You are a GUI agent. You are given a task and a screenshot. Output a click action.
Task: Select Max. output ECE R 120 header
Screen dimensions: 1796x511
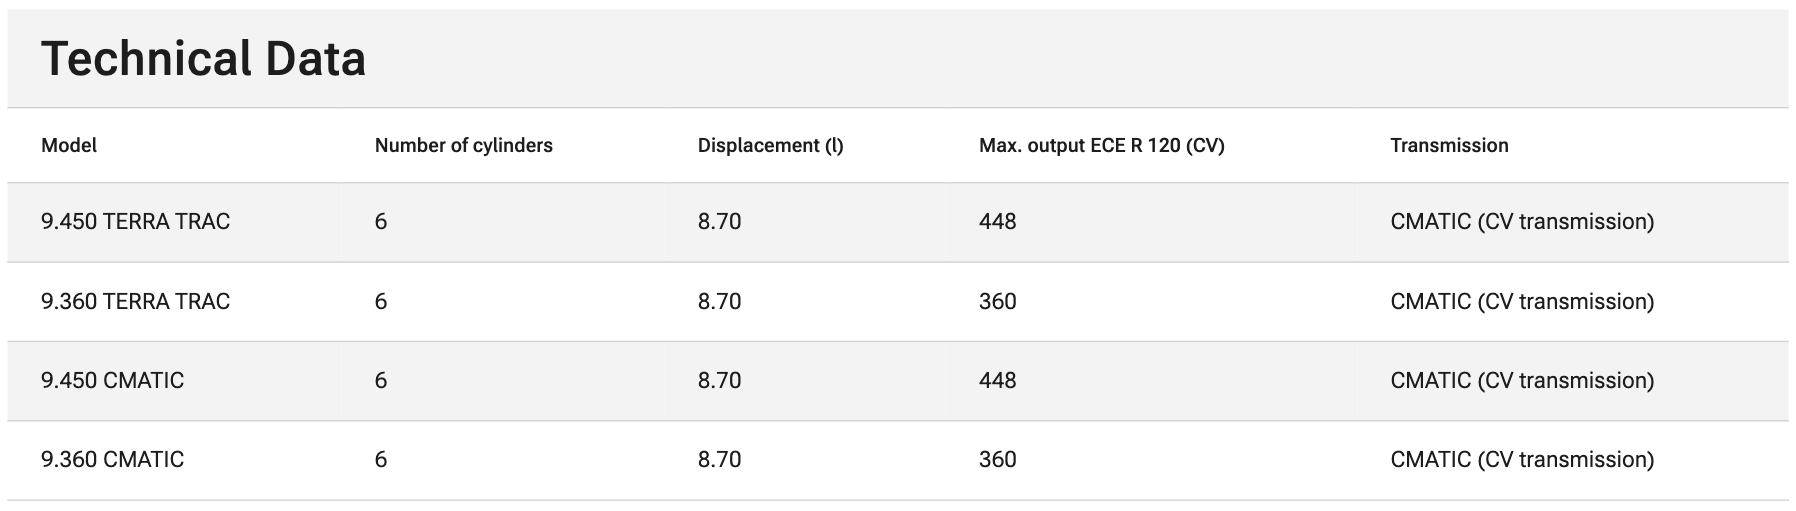tap(1101, 146)
